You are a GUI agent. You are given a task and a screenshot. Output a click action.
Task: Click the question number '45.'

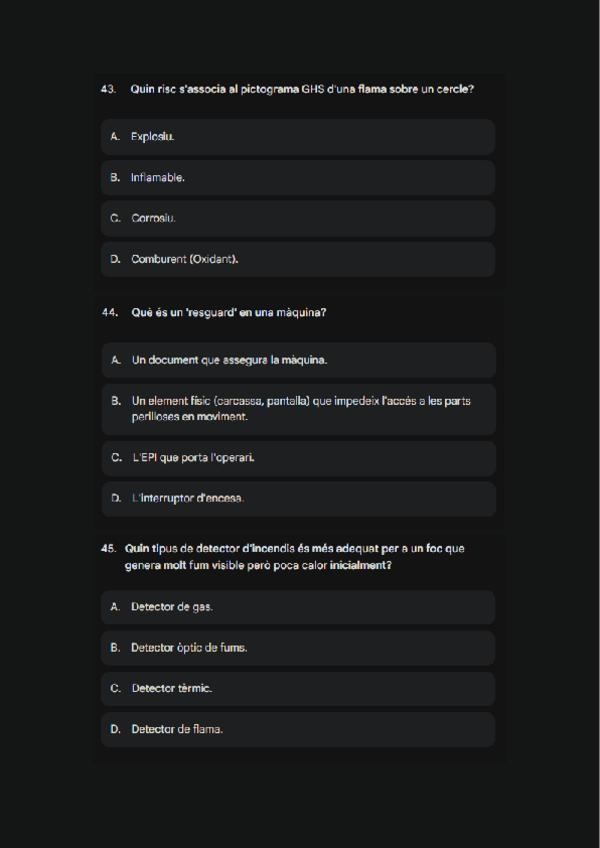[108, 548]
